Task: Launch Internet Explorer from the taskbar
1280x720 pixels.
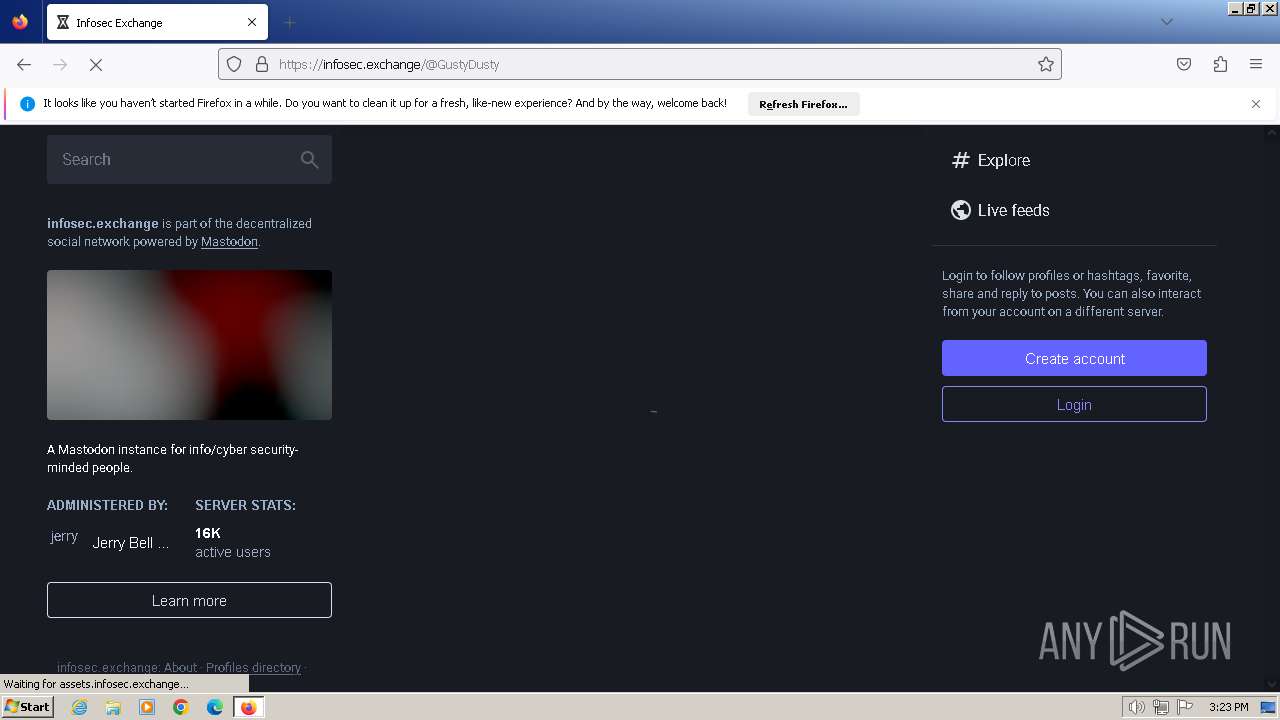Action: coord(79,707)
